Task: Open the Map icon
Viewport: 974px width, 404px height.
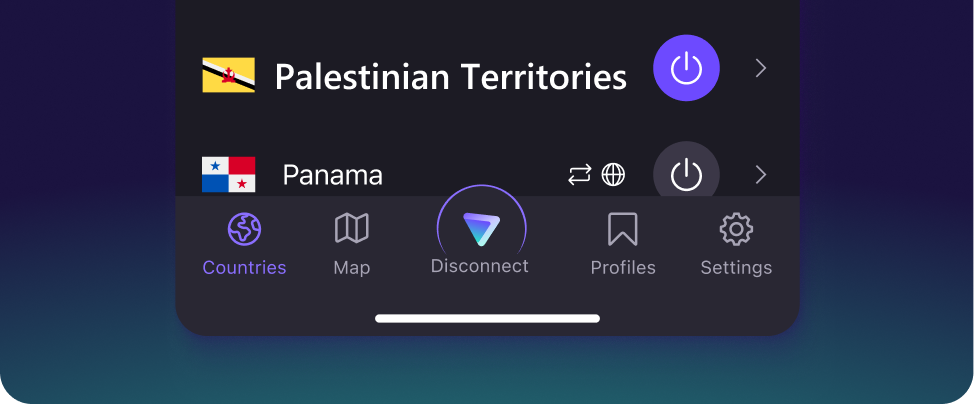Action: click(352, 228)
